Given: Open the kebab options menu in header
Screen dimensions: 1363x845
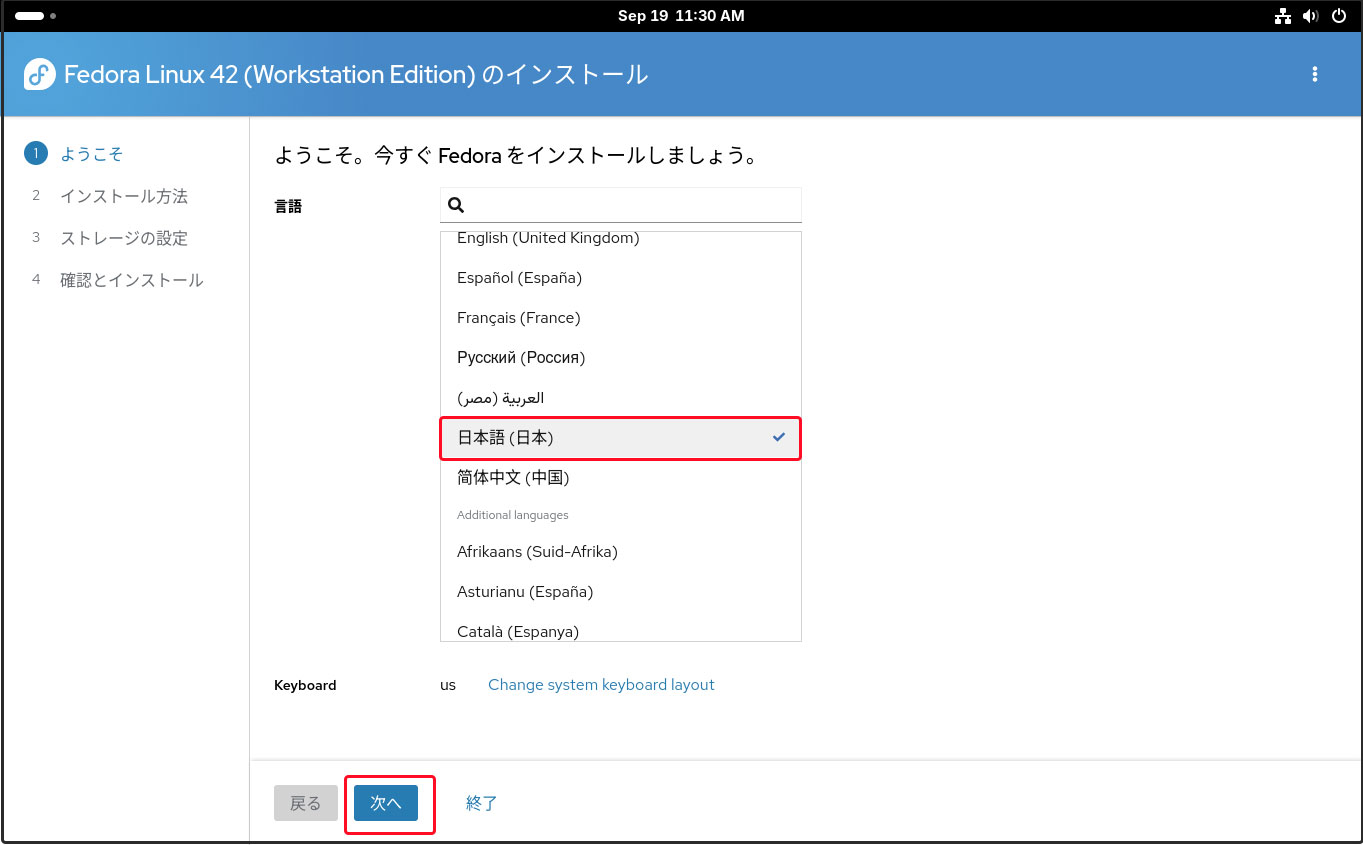Looking at the screenshot, I should 1314,74.
